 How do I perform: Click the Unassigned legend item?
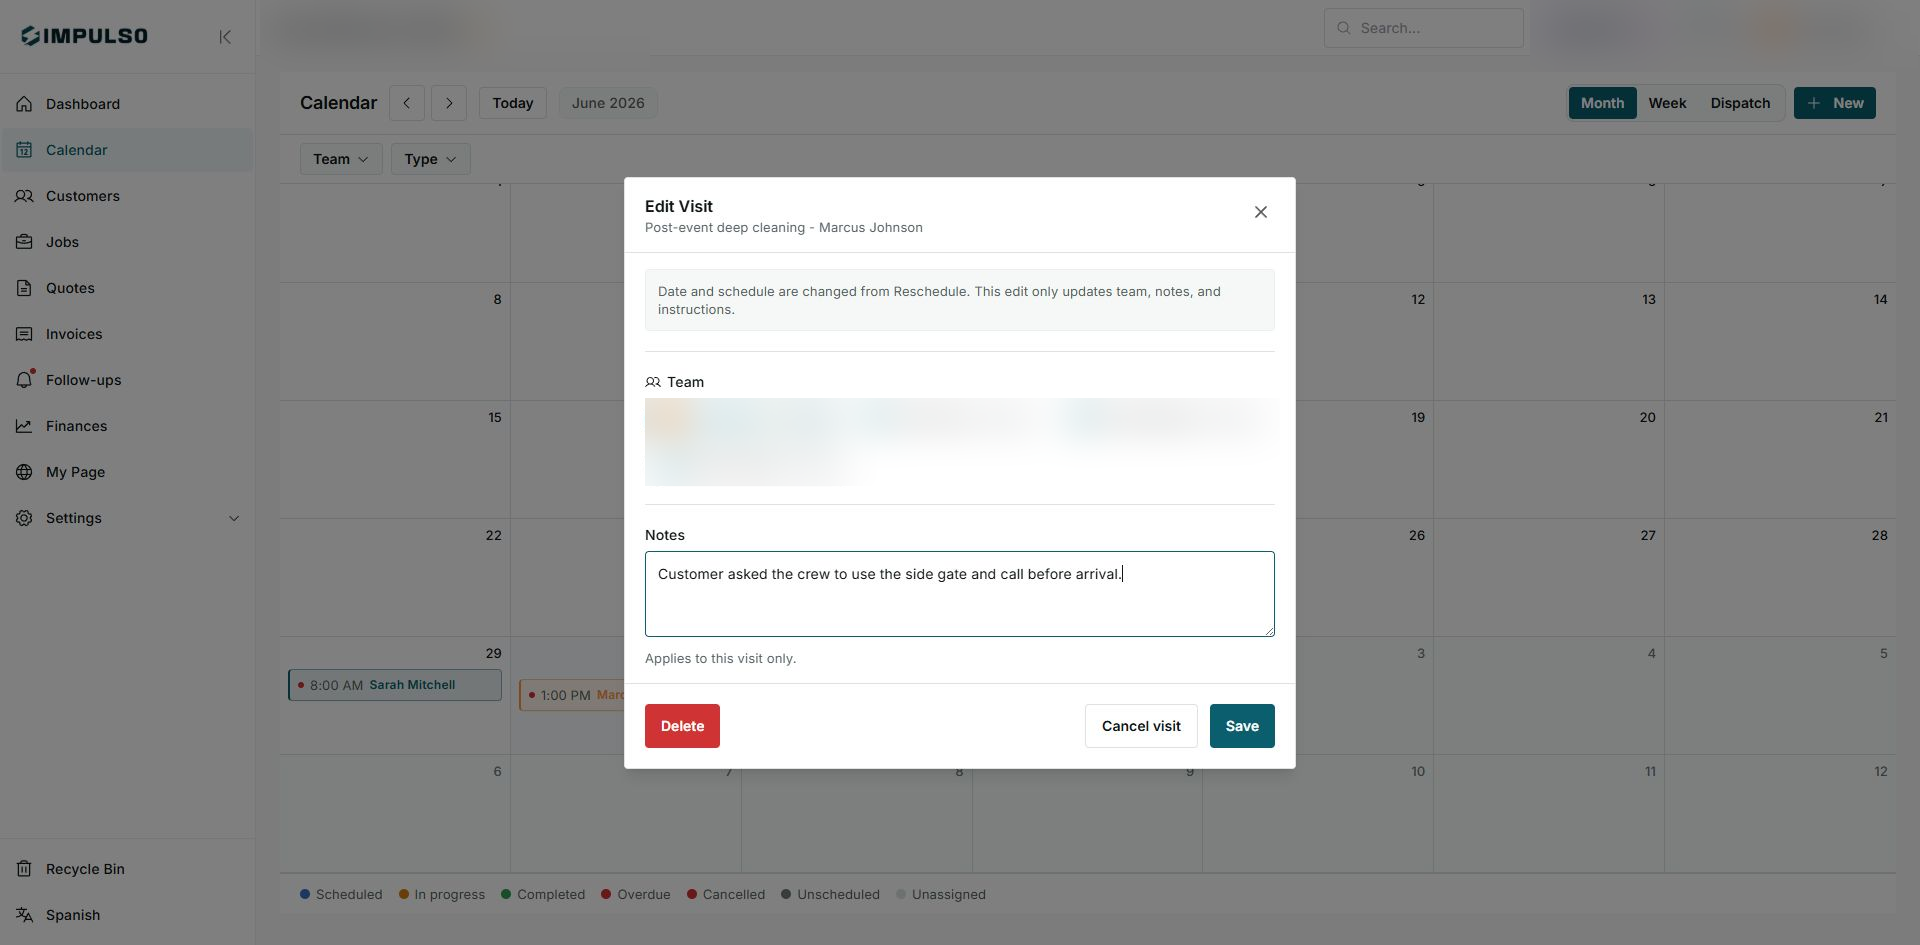(x=941, y=895)
